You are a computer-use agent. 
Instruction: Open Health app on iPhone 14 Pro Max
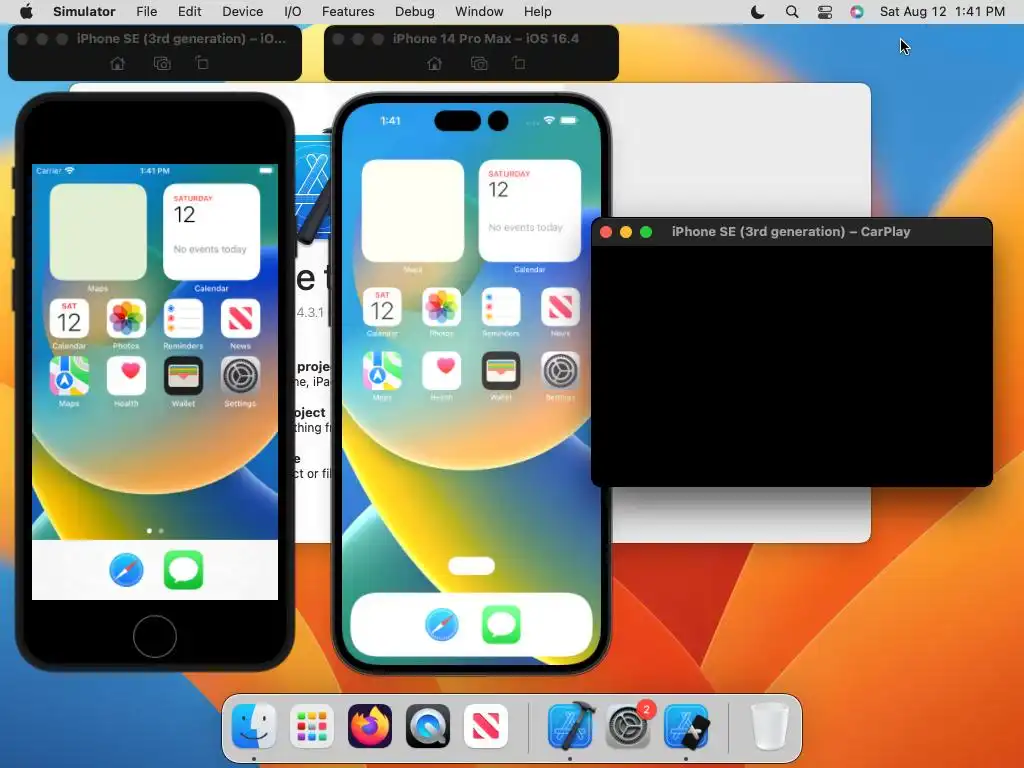(x=441, y=371)
